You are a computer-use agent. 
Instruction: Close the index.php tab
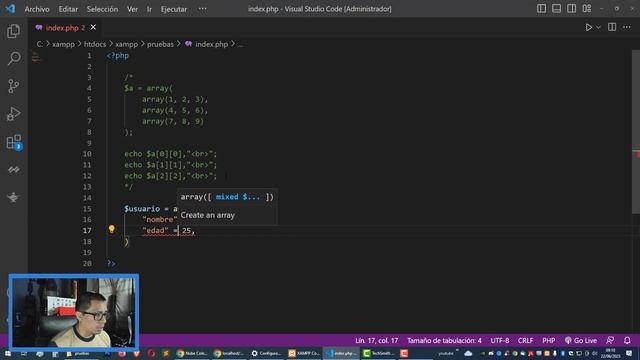(93, 27)
